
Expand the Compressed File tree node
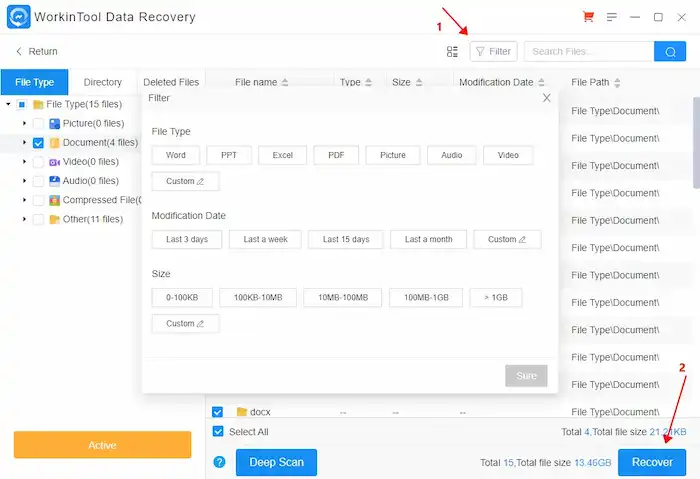24,200
